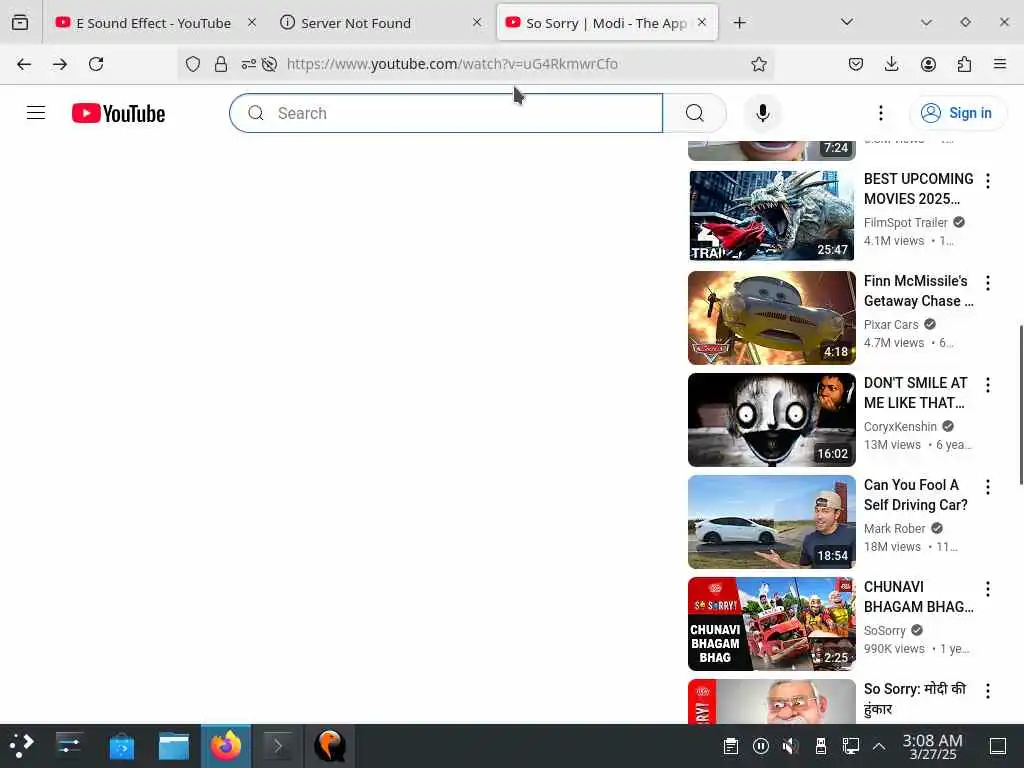Viewport: 1024px width, 768px height.
Task: Open DON'T SMILE AT ME thumbnail
Action: [x=771, y=419]
